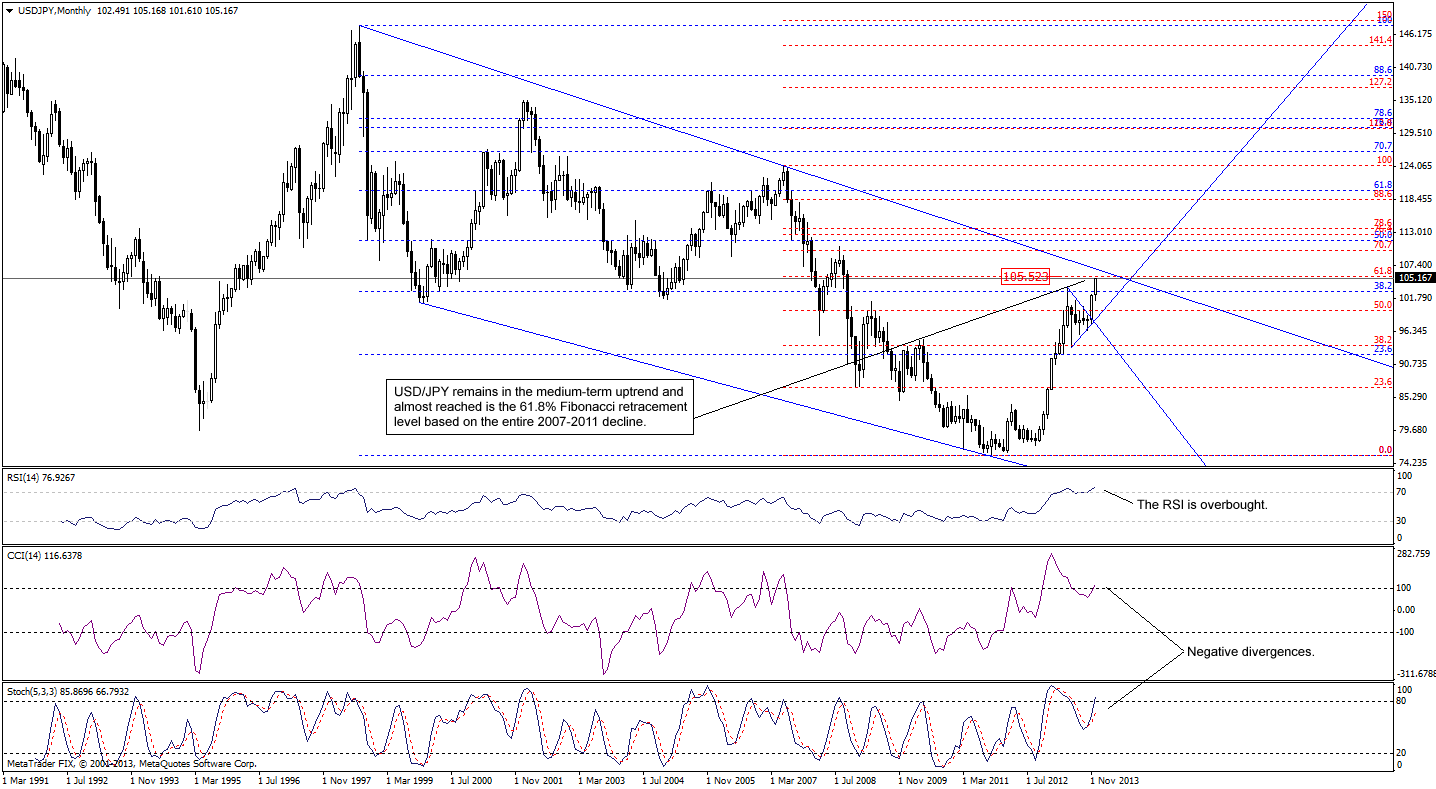Screen dimensions: 1436x789
Task: Select the "Negative divergences." annotation
Action: pyautogui.click(x=1250, y=651)
